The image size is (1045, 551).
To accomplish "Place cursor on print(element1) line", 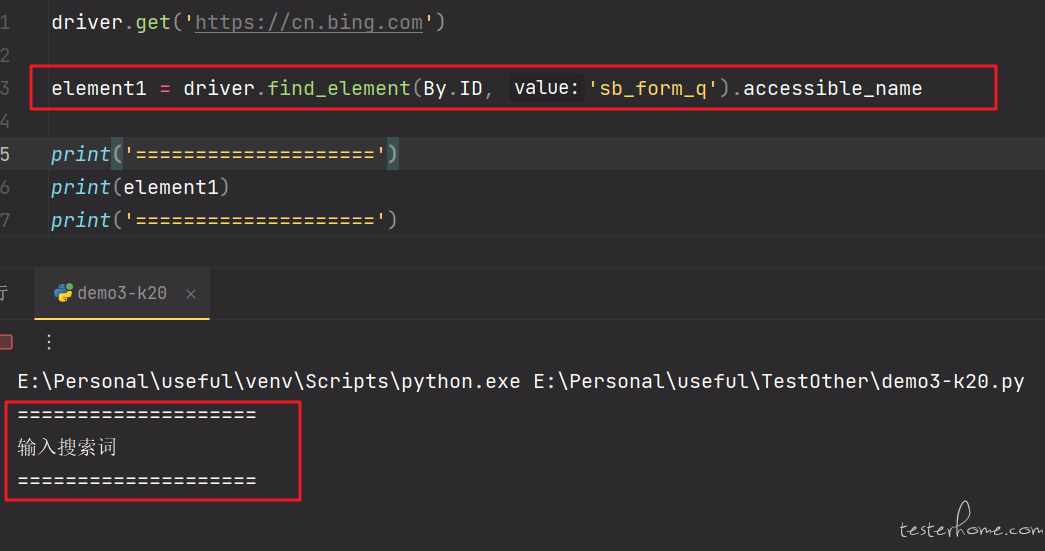I will click(140, 187).
